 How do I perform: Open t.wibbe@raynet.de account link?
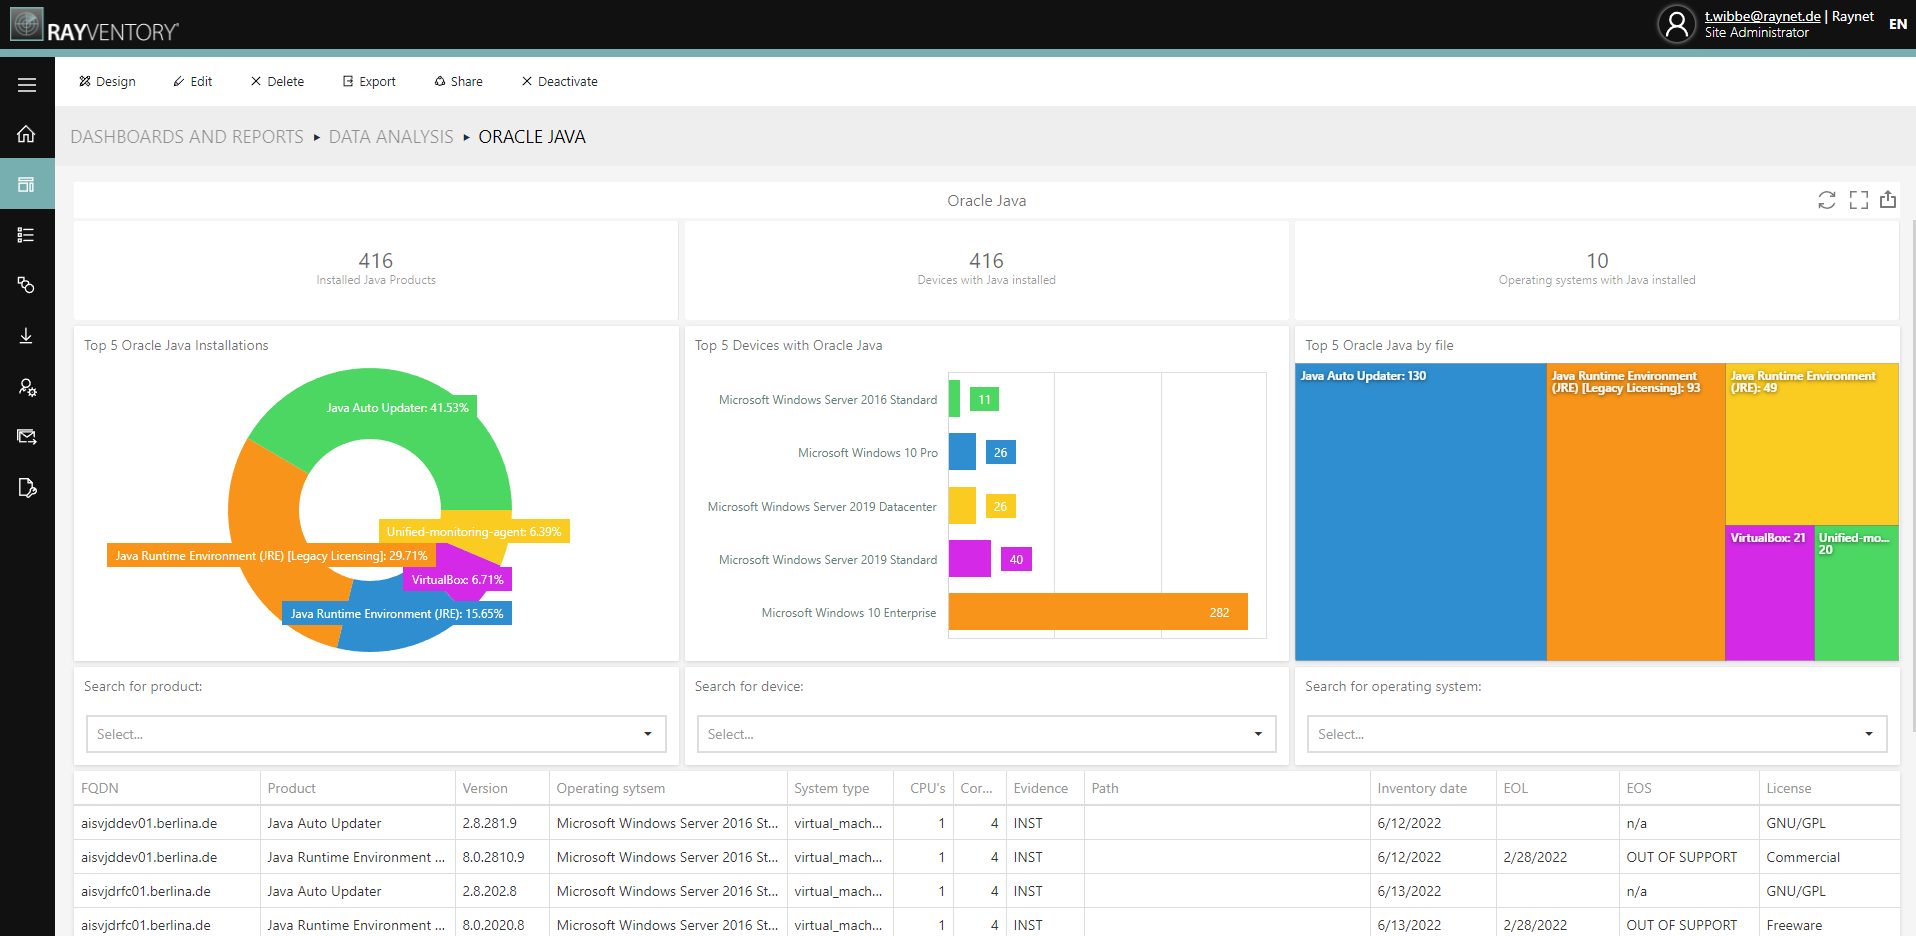point(1762,16)
